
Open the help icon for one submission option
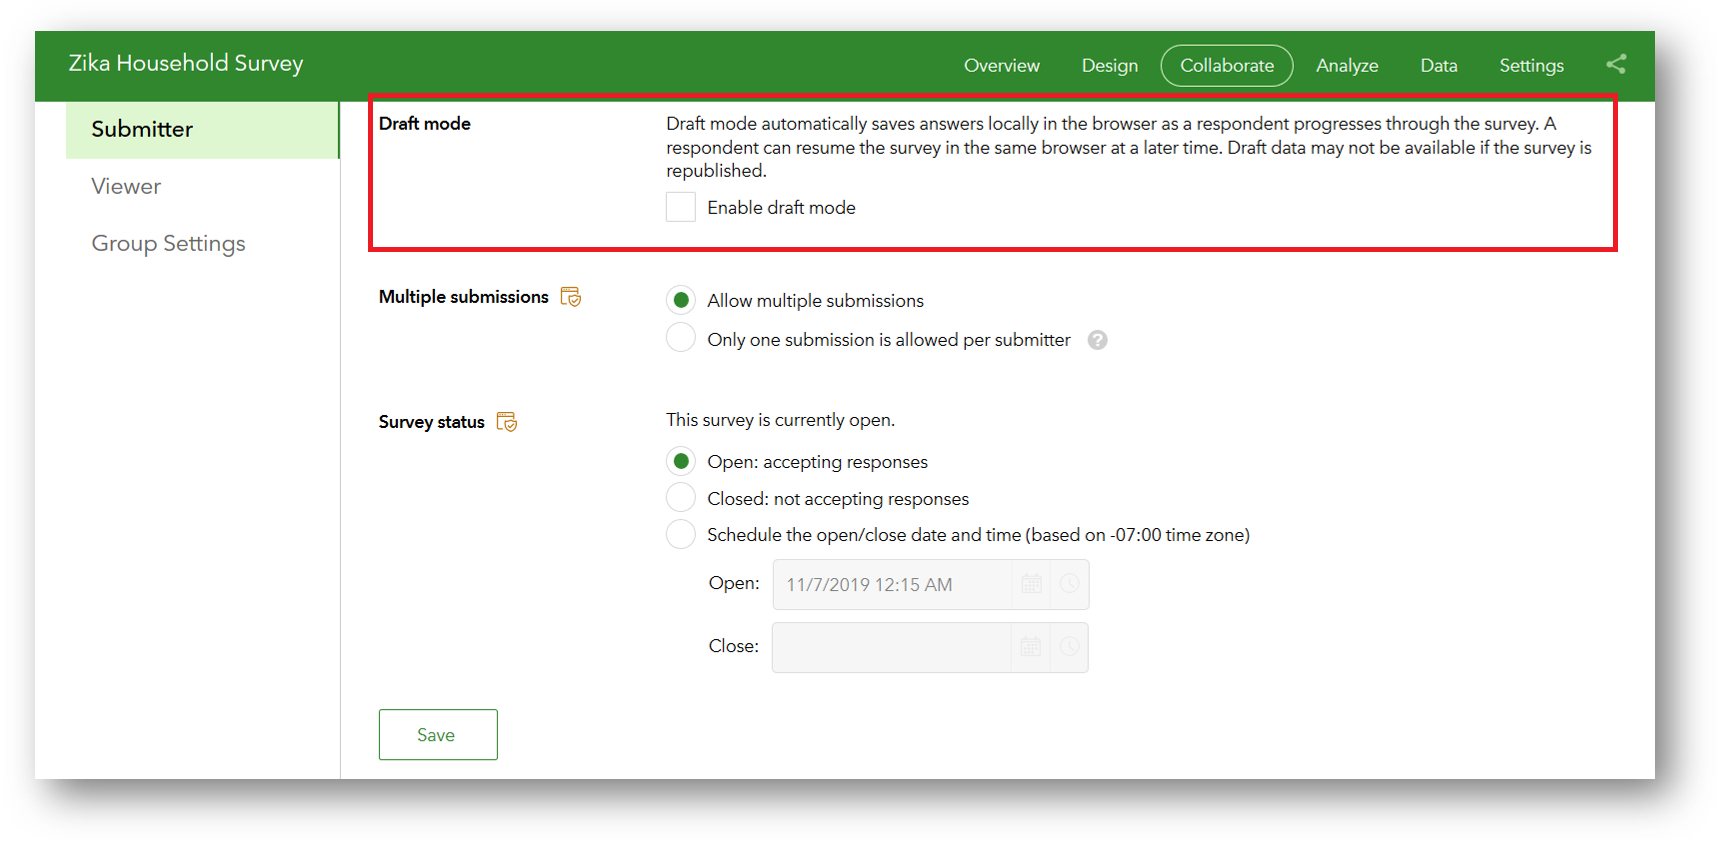point(1097,340)
